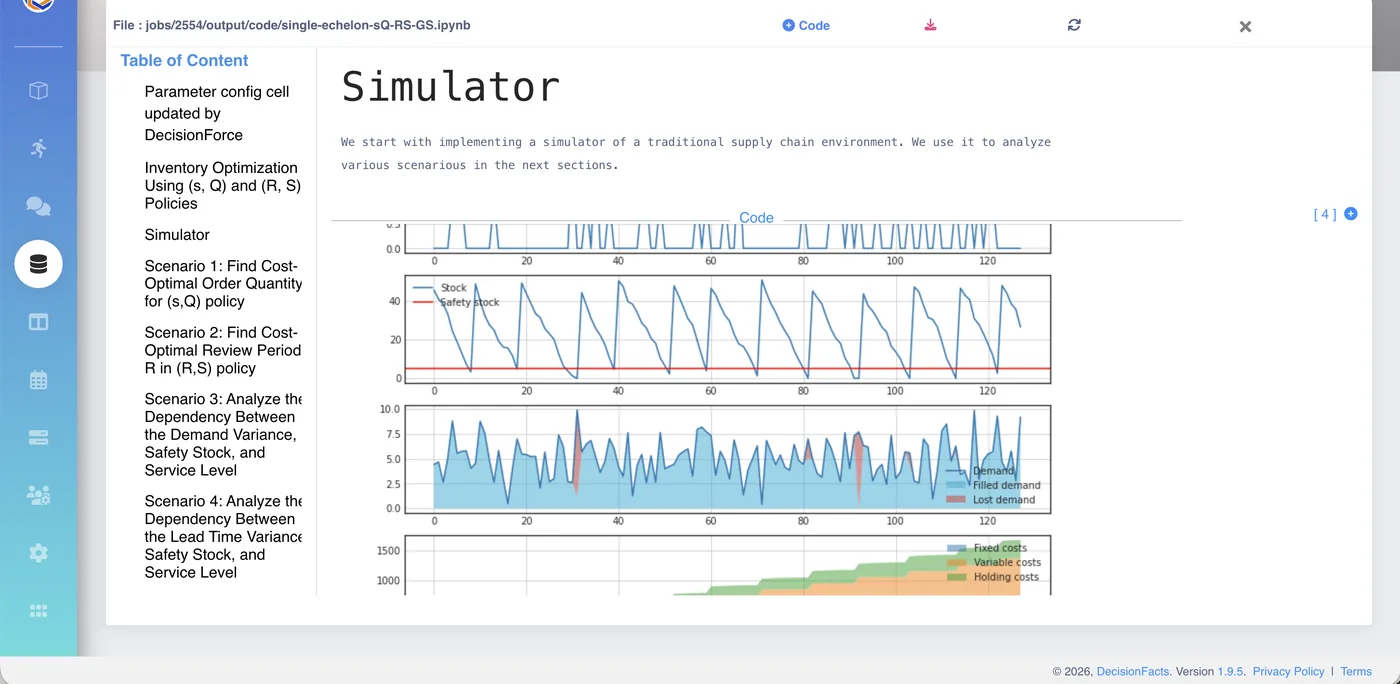
Task: Click the Safety stock legend entry
Action: [456, 302]
